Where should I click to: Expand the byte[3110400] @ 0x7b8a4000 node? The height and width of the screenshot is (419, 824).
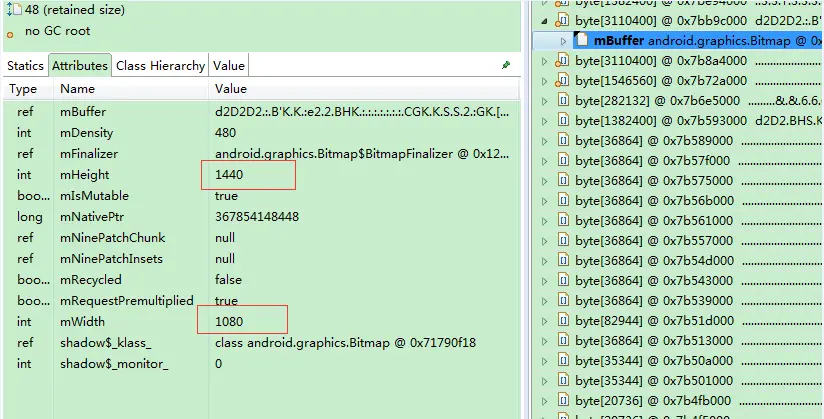[544, 62]
